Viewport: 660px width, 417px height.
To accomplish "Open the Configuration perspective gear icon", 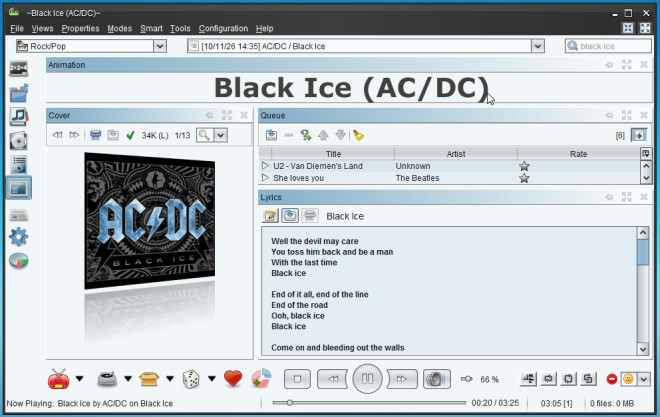I will pos(19,237).
